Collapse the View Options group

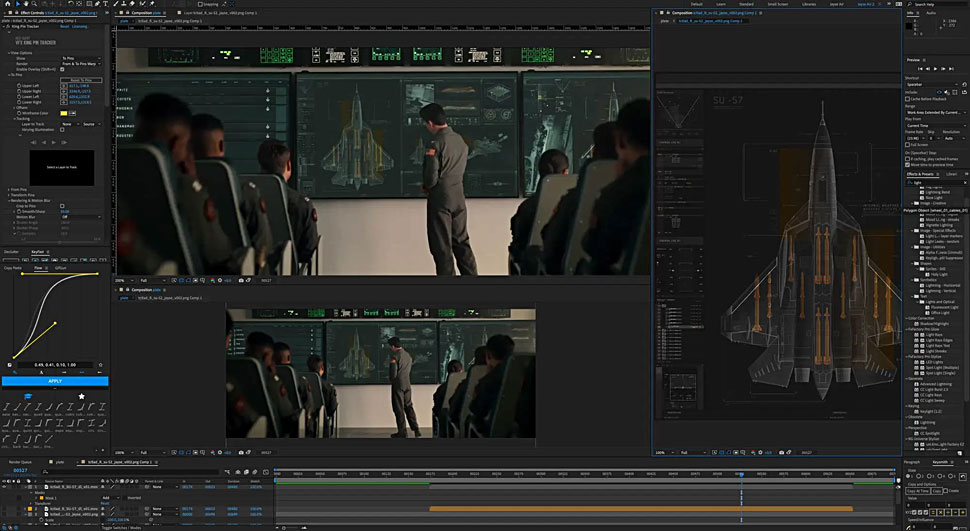tap(10, 53)
